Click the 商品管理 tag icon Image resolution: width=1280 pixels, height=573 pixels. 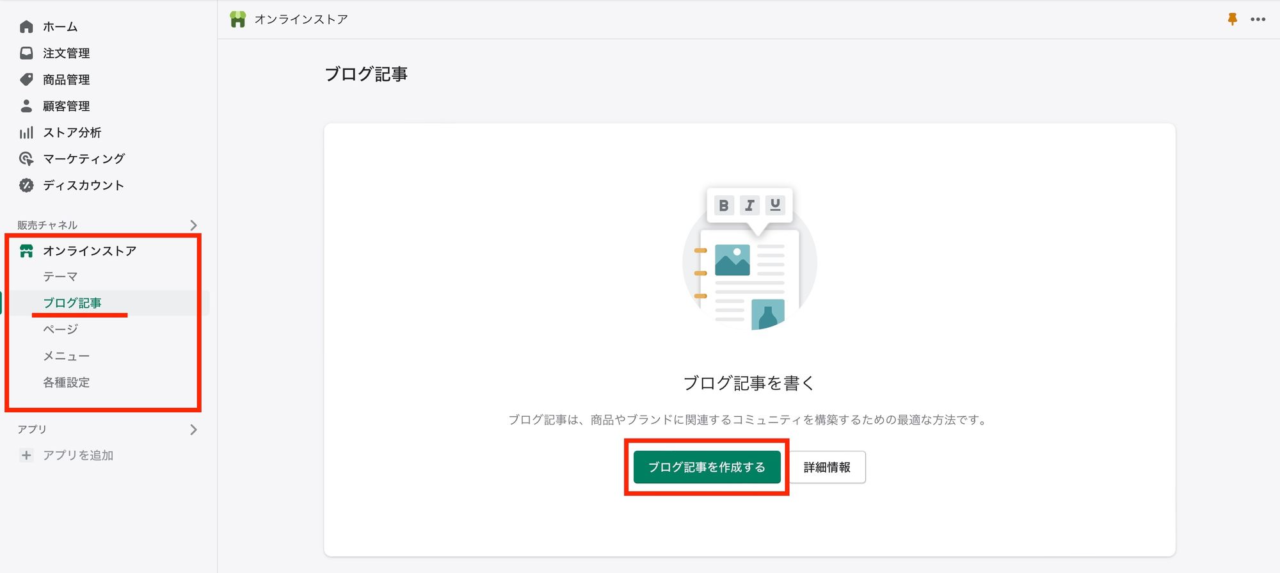point(26,80)
